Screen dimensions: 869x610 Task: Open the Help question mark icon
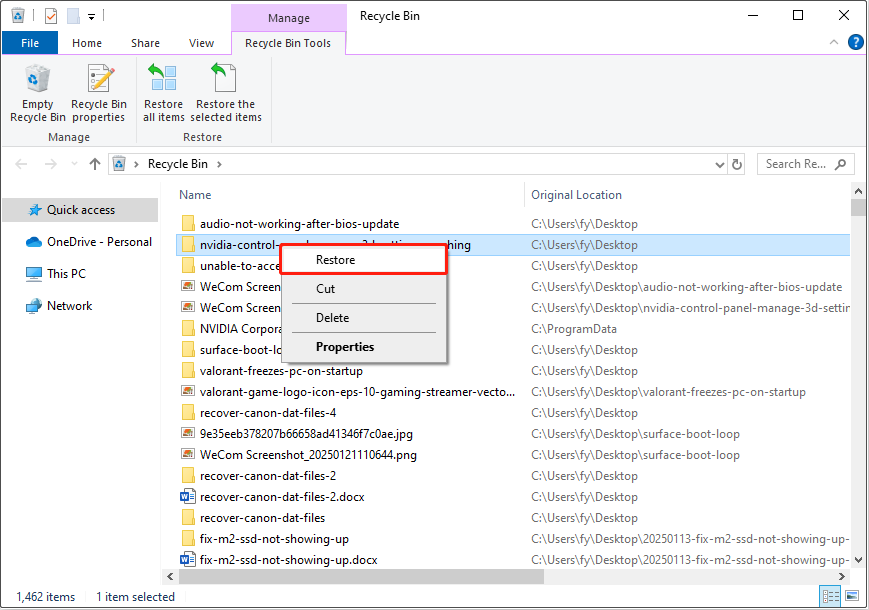tap(856, 43)
